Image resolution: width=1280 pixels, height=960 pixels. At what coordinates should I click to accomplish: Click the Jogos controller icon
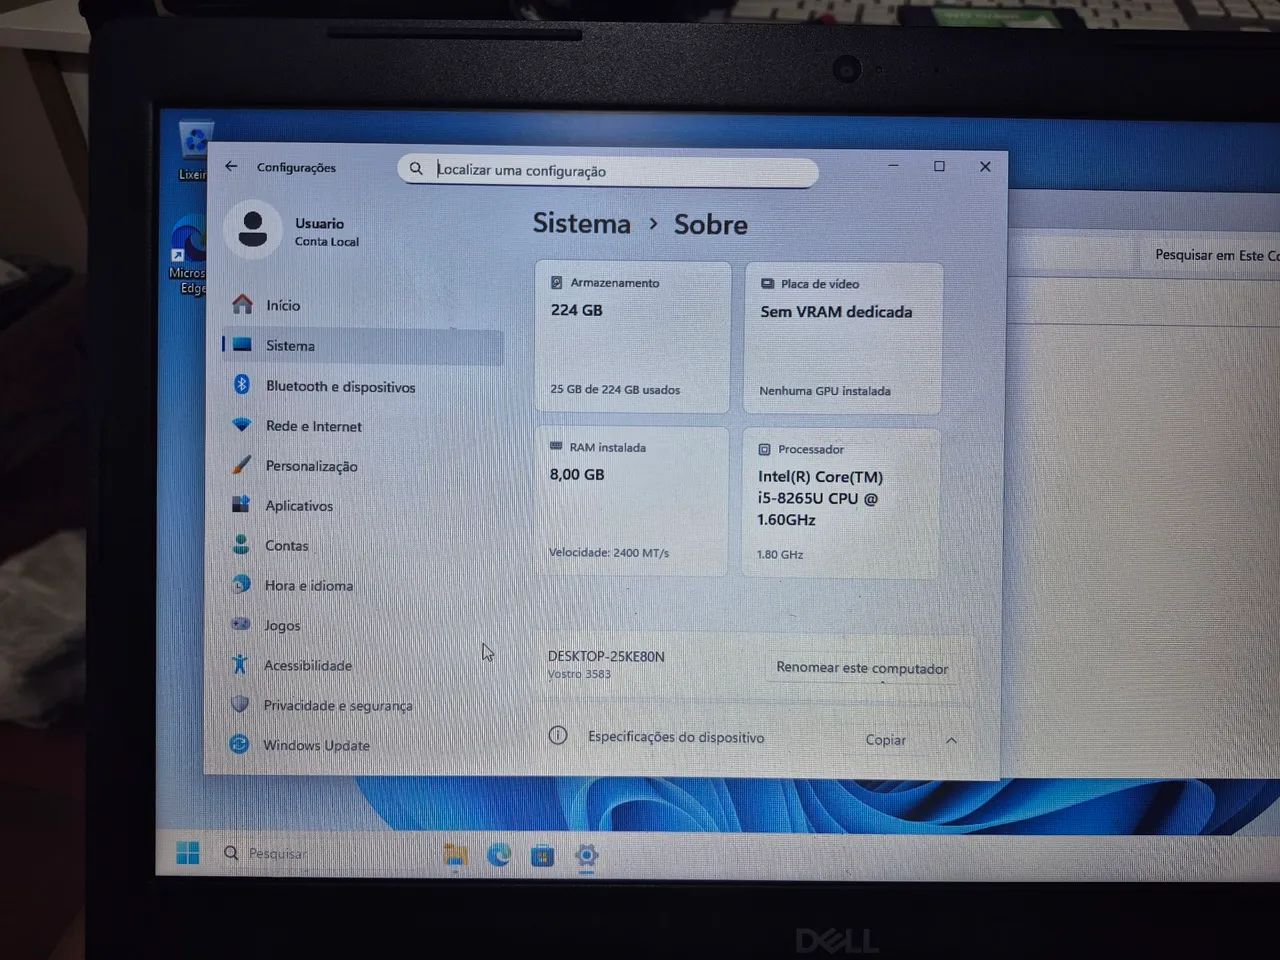[240, 624]
